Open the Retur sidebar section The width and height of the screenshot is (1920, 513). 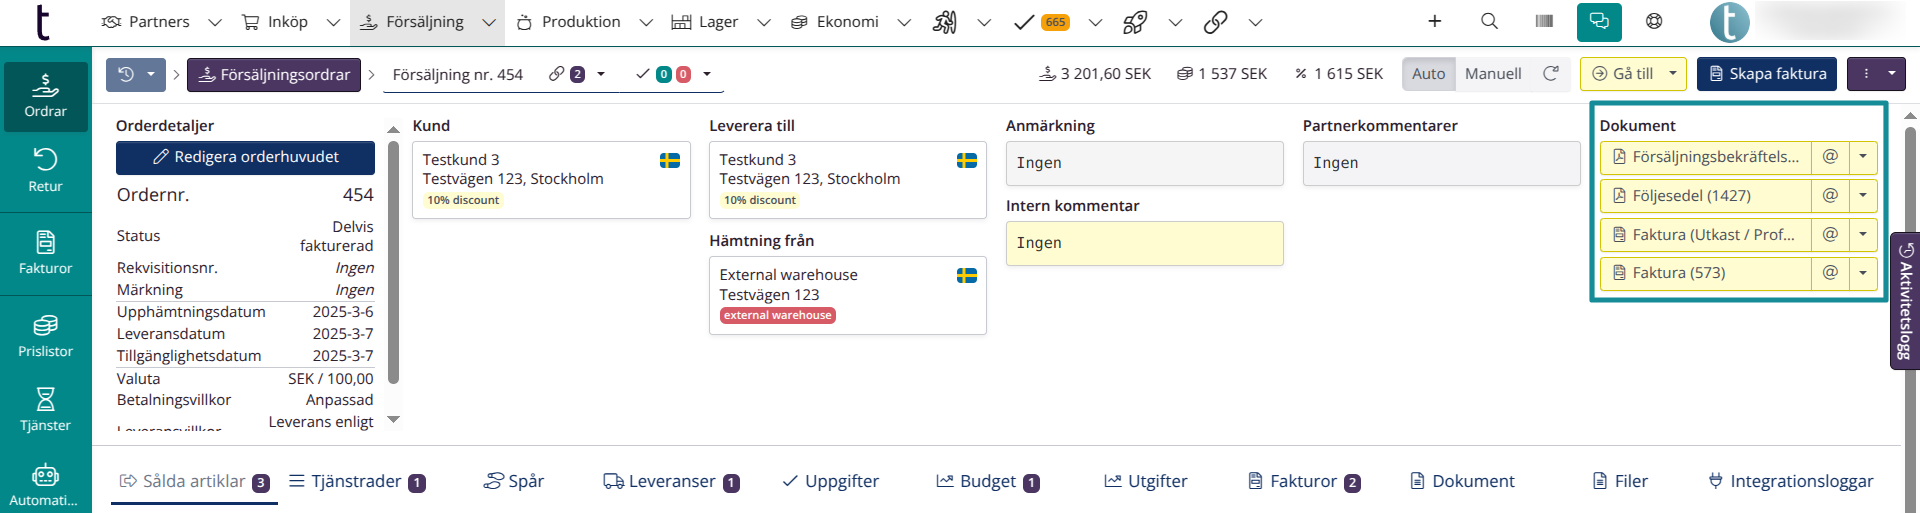[x=46, y=170]
